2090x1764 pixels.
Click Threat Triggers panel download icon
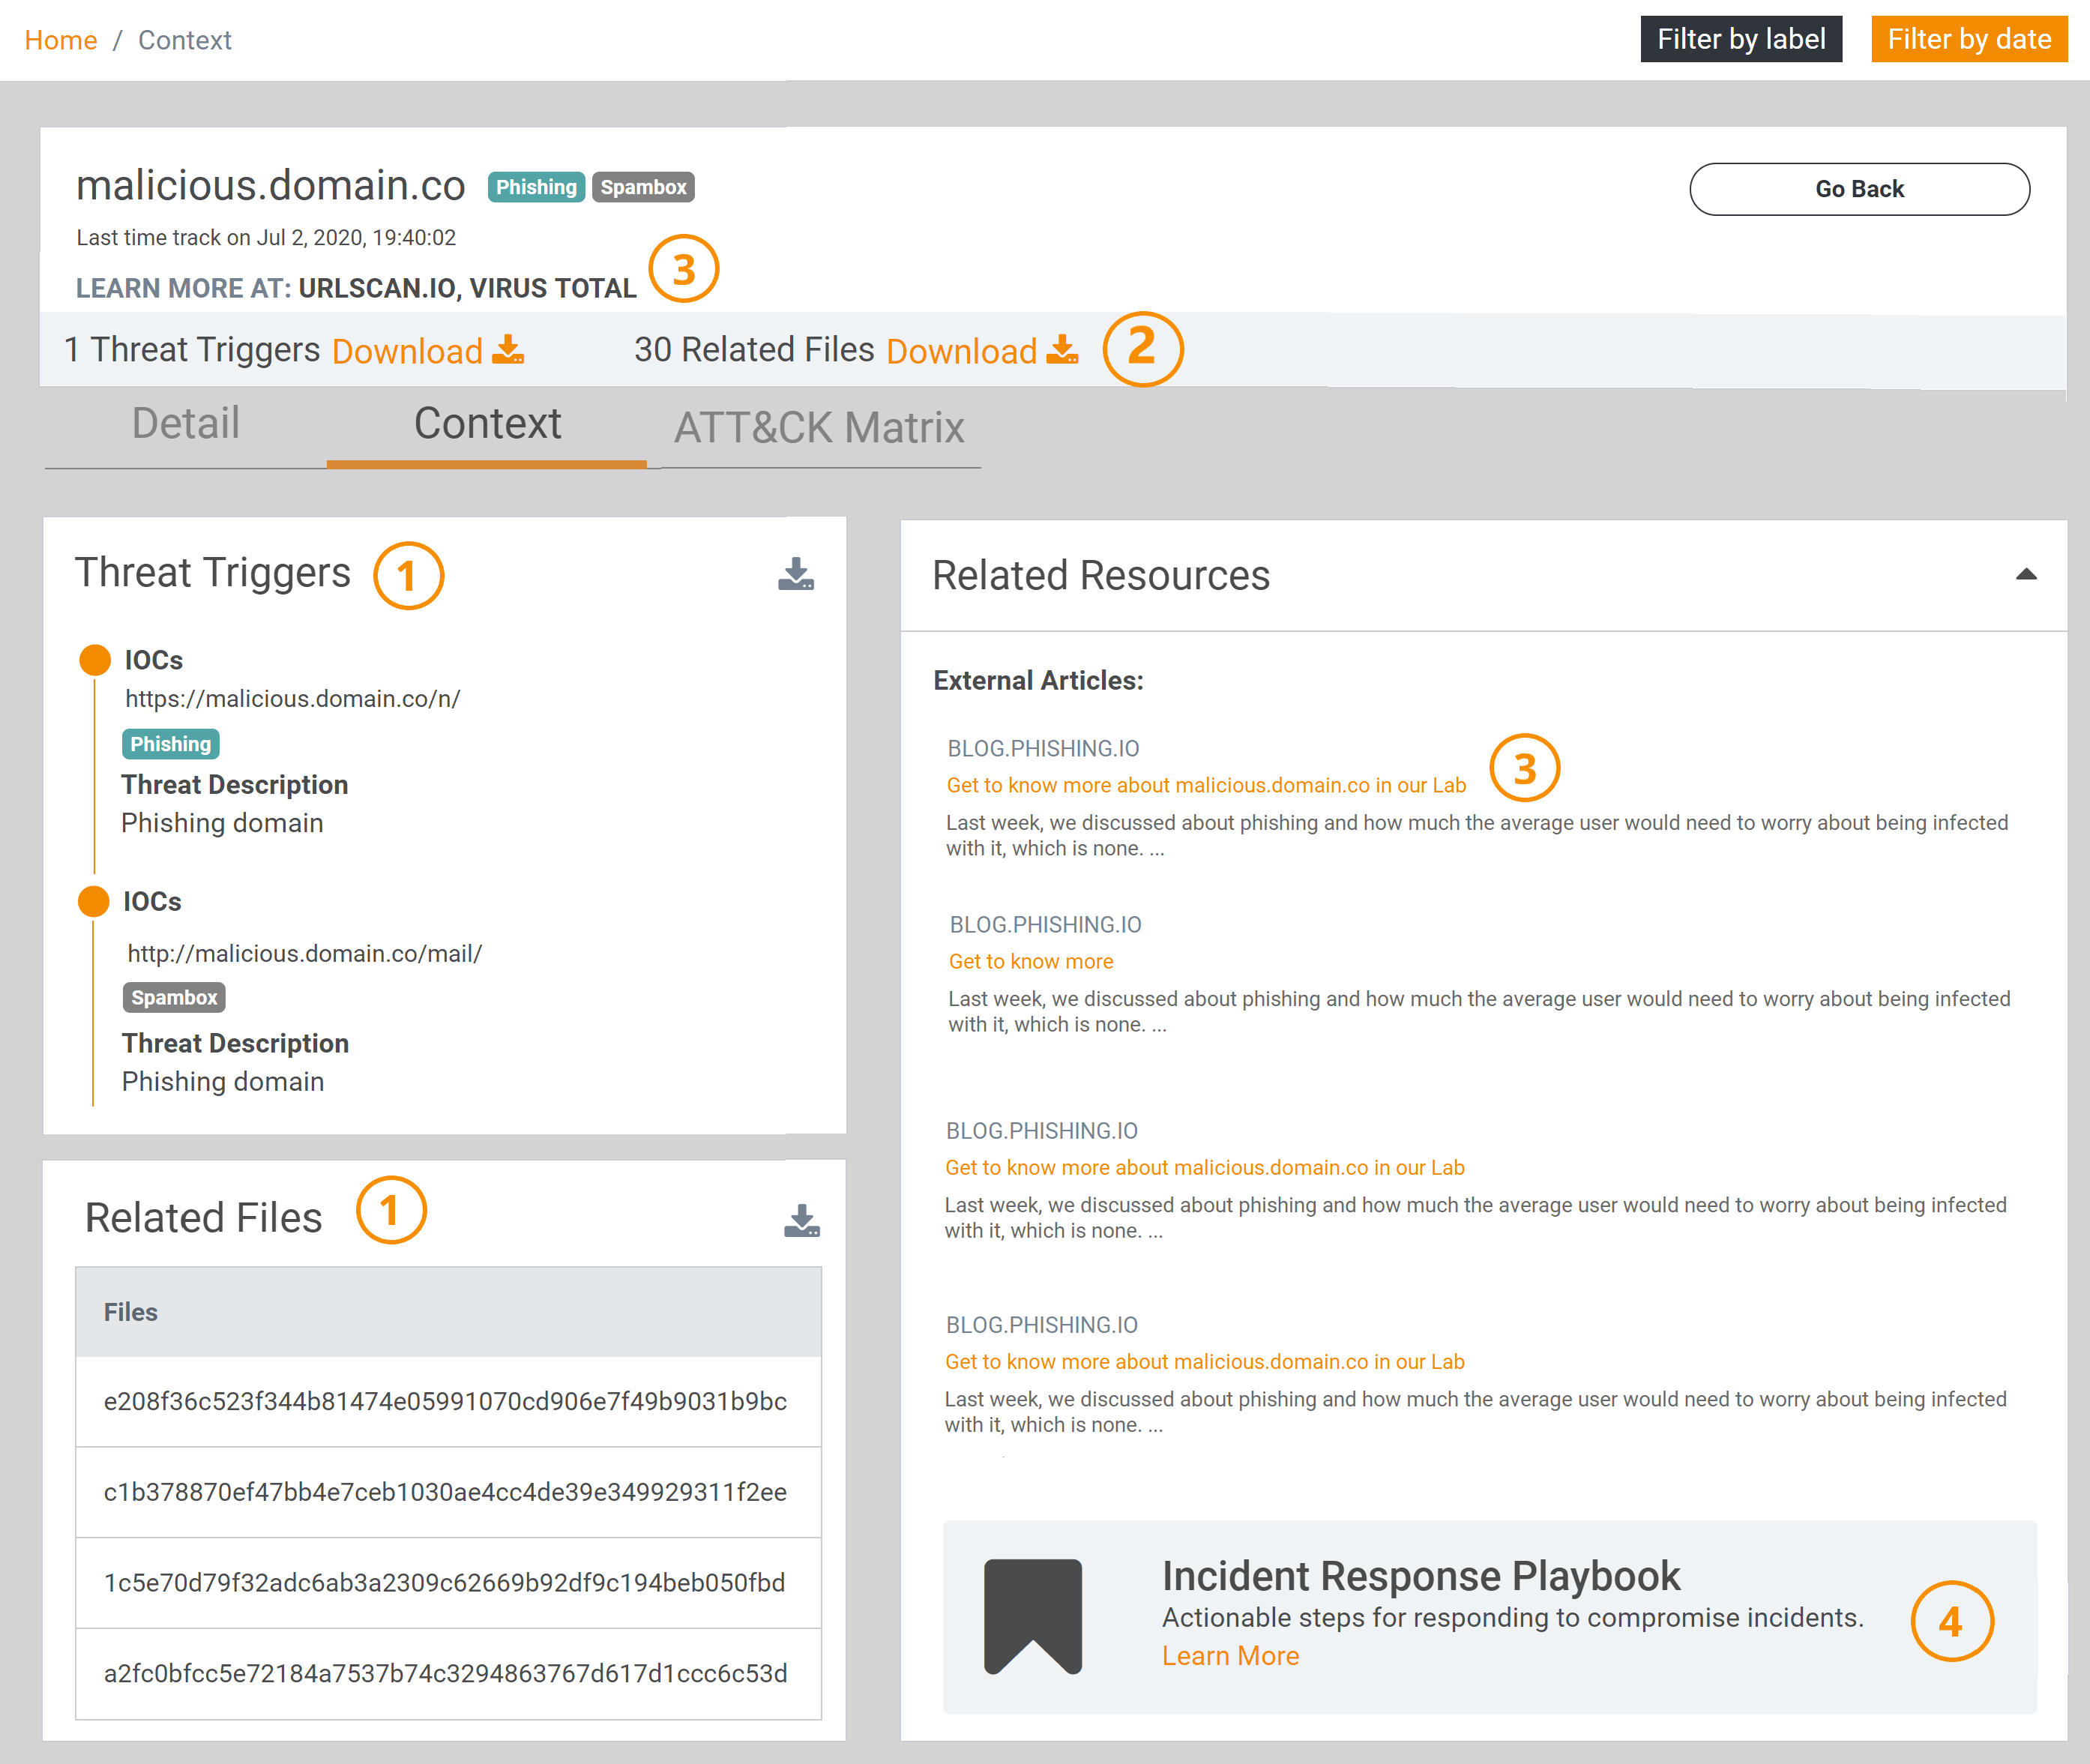[796, 574]
